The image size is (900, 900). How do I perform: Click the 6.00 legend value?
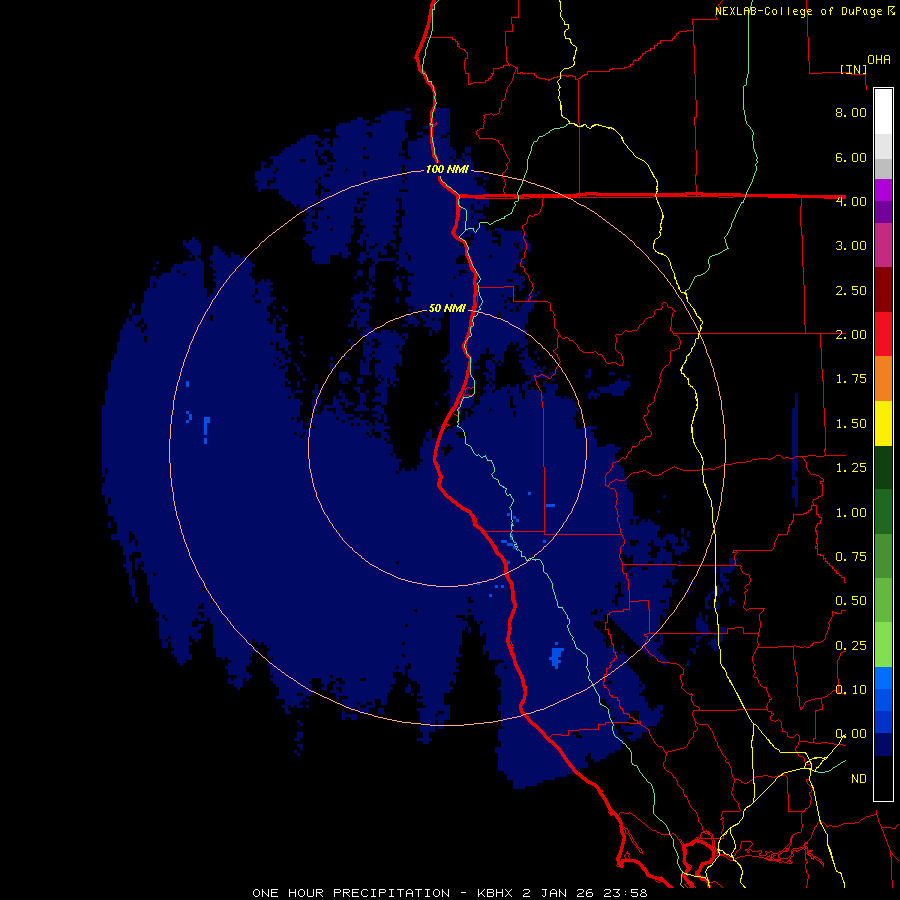coord(851,157)
